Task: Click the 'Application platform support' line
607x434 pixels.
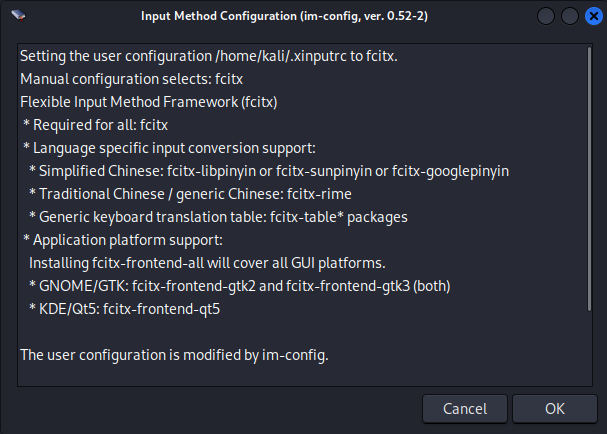Action: coord(127,240)
